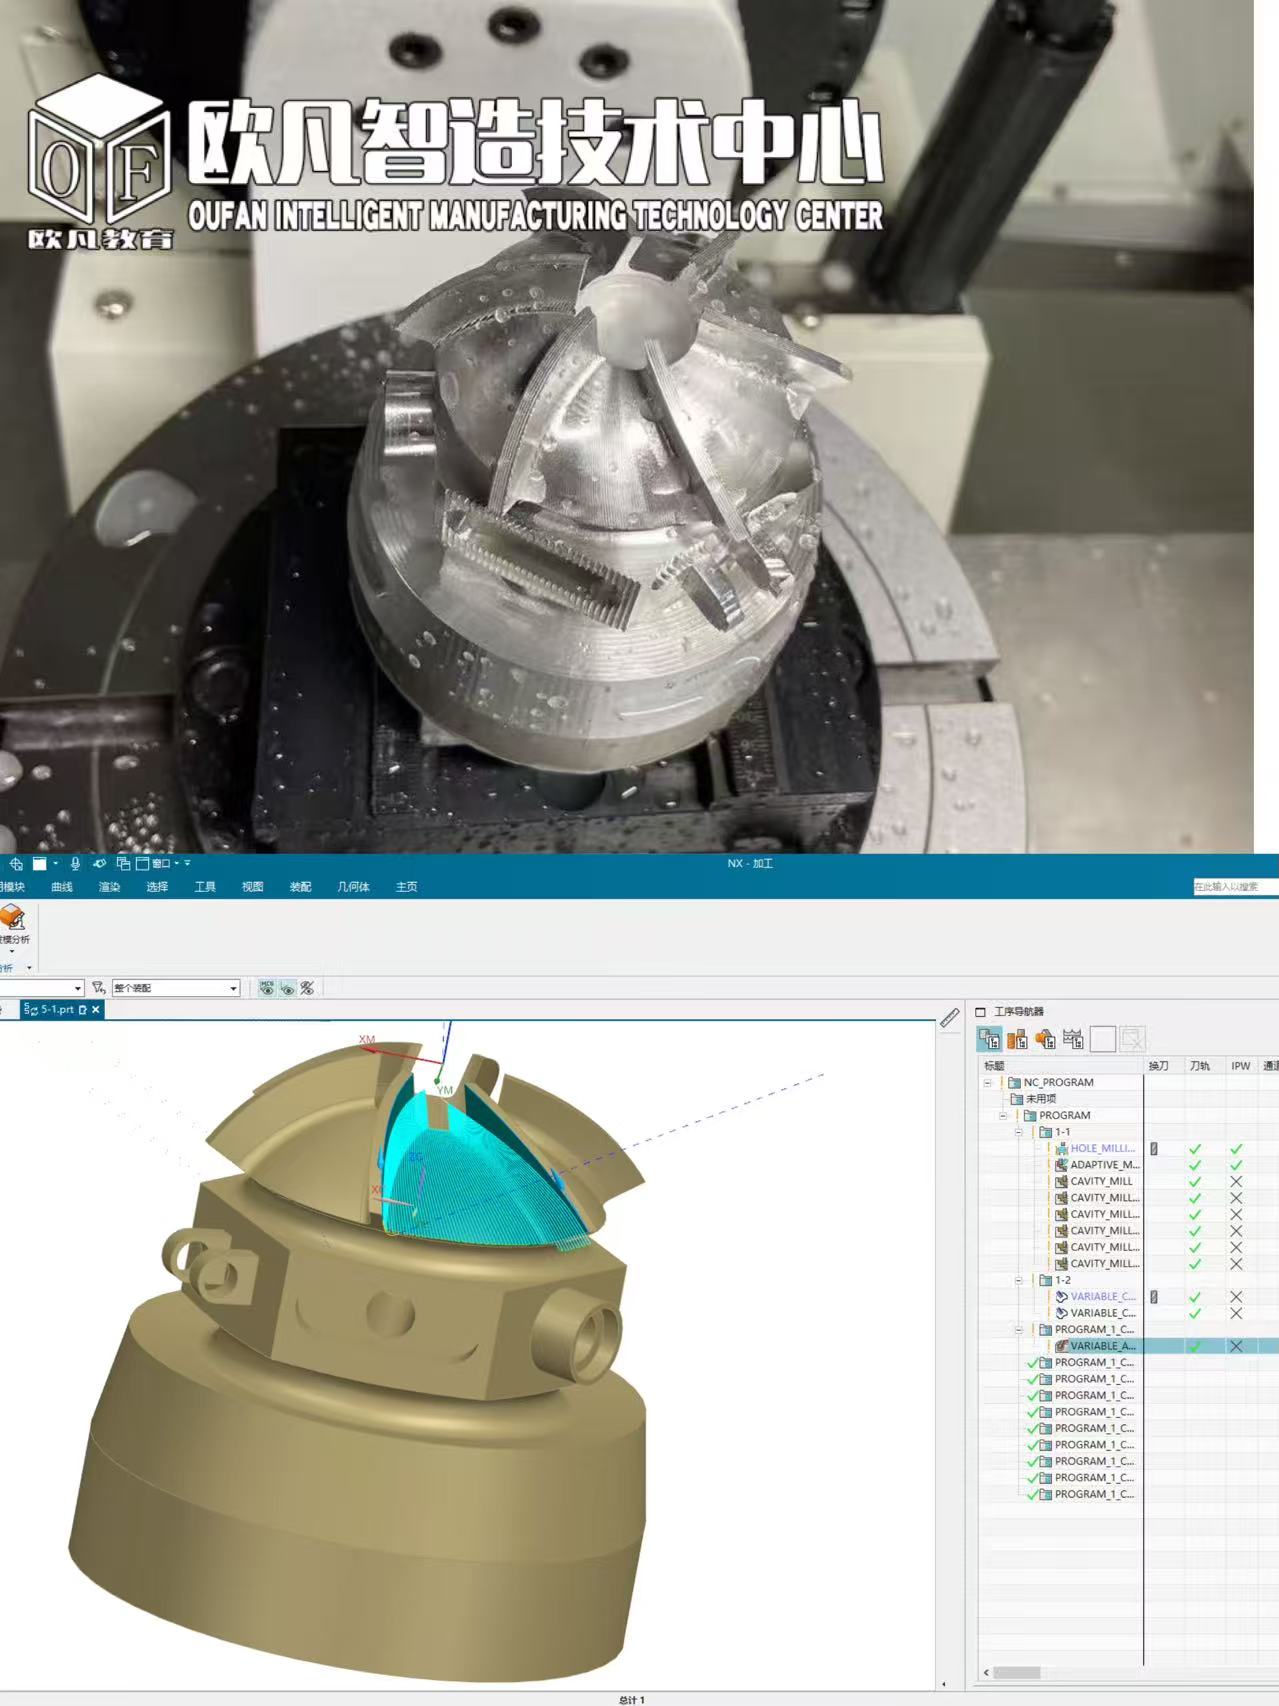Select the ADAPTIVE_M operation
The height and width of the screenshot is (1706, 1279).
[x=1103, y=1165]
